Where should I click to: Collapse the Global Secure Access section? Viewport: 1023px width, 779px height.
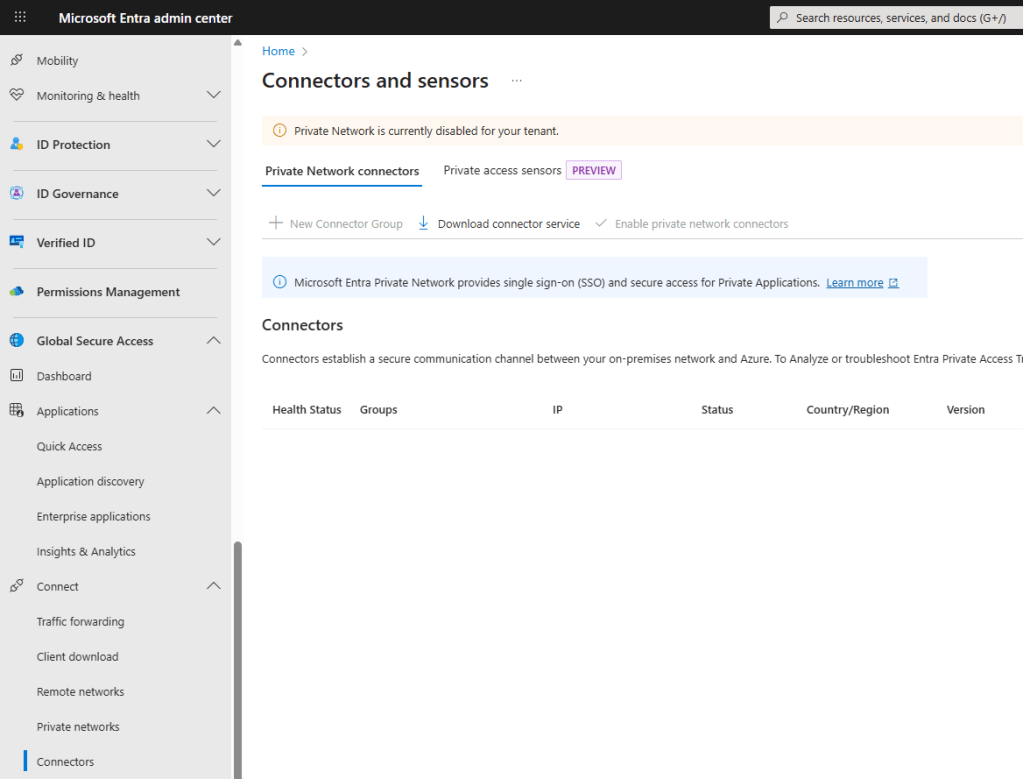click(x=213, y=341)
